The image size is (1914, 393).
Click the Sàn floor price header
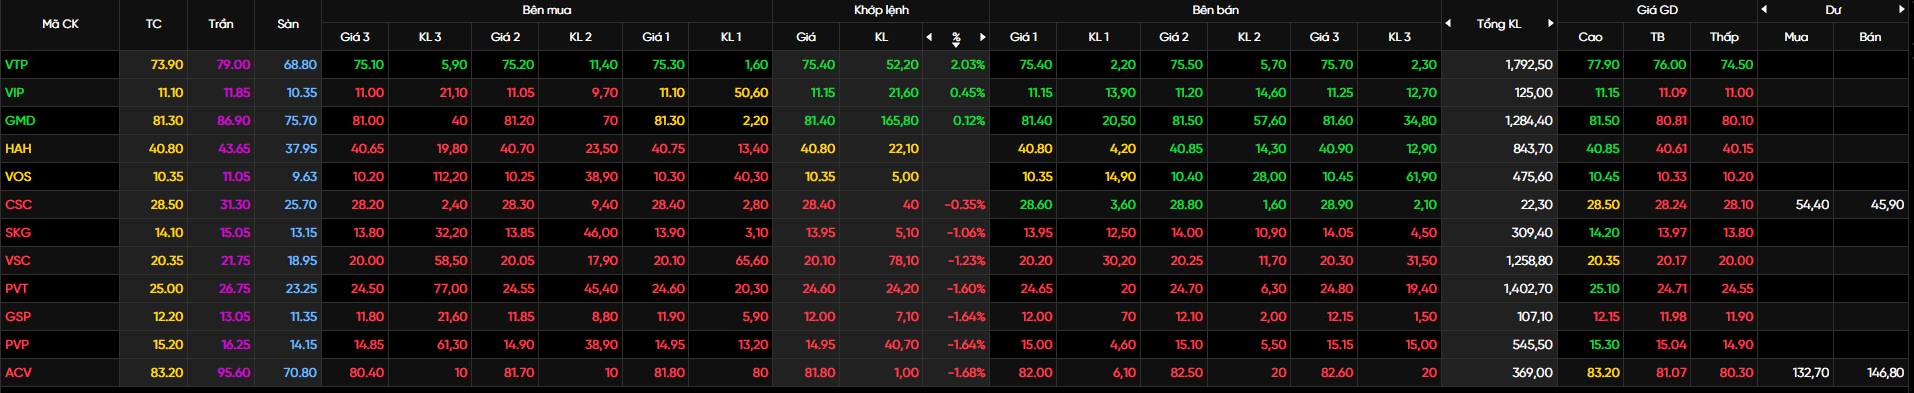pyautogui.click(x=288, y=24)
